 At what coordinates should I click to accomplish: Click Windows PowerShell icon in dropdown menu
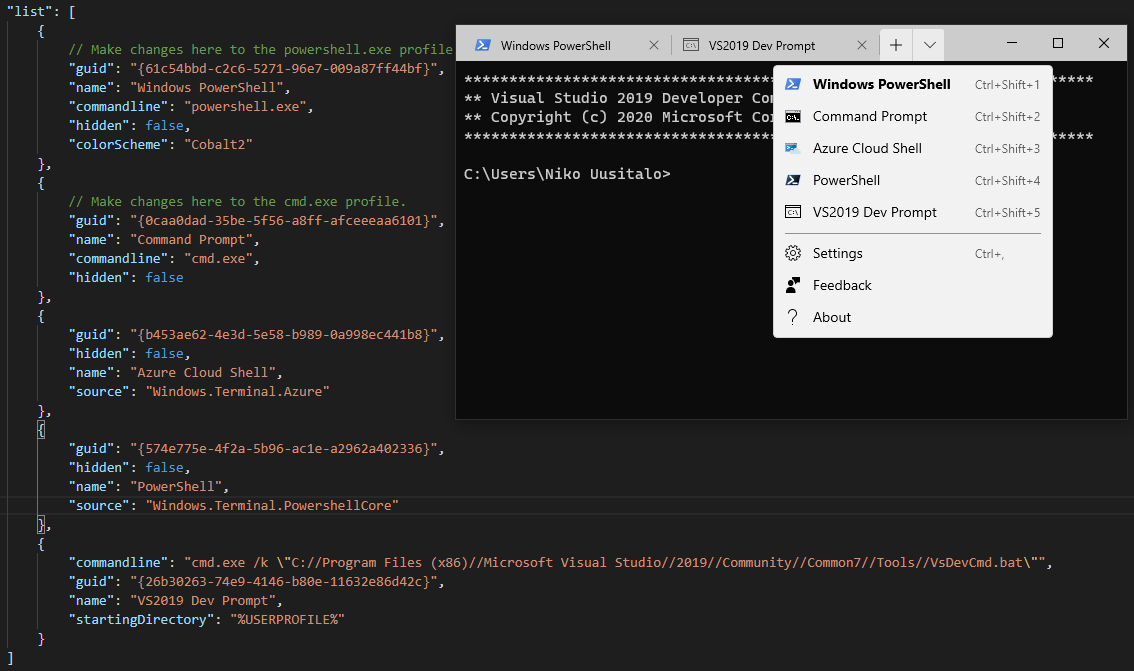793,85
